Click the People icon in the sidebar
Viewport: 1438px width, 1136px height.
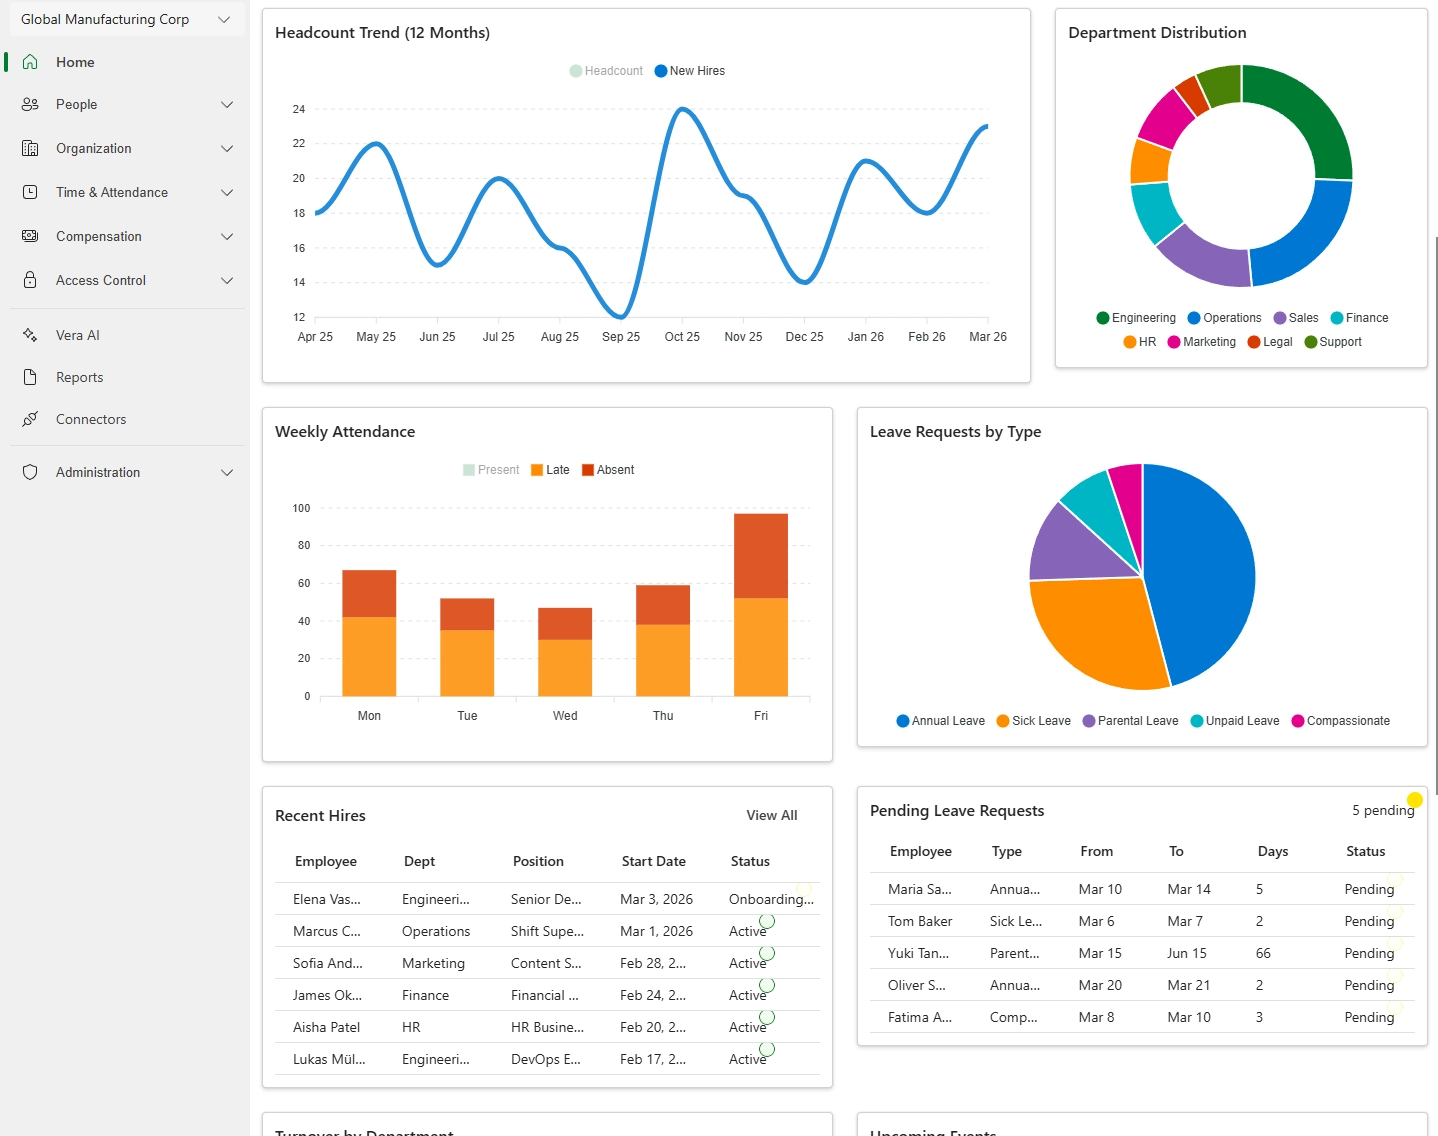click(31, 104)
